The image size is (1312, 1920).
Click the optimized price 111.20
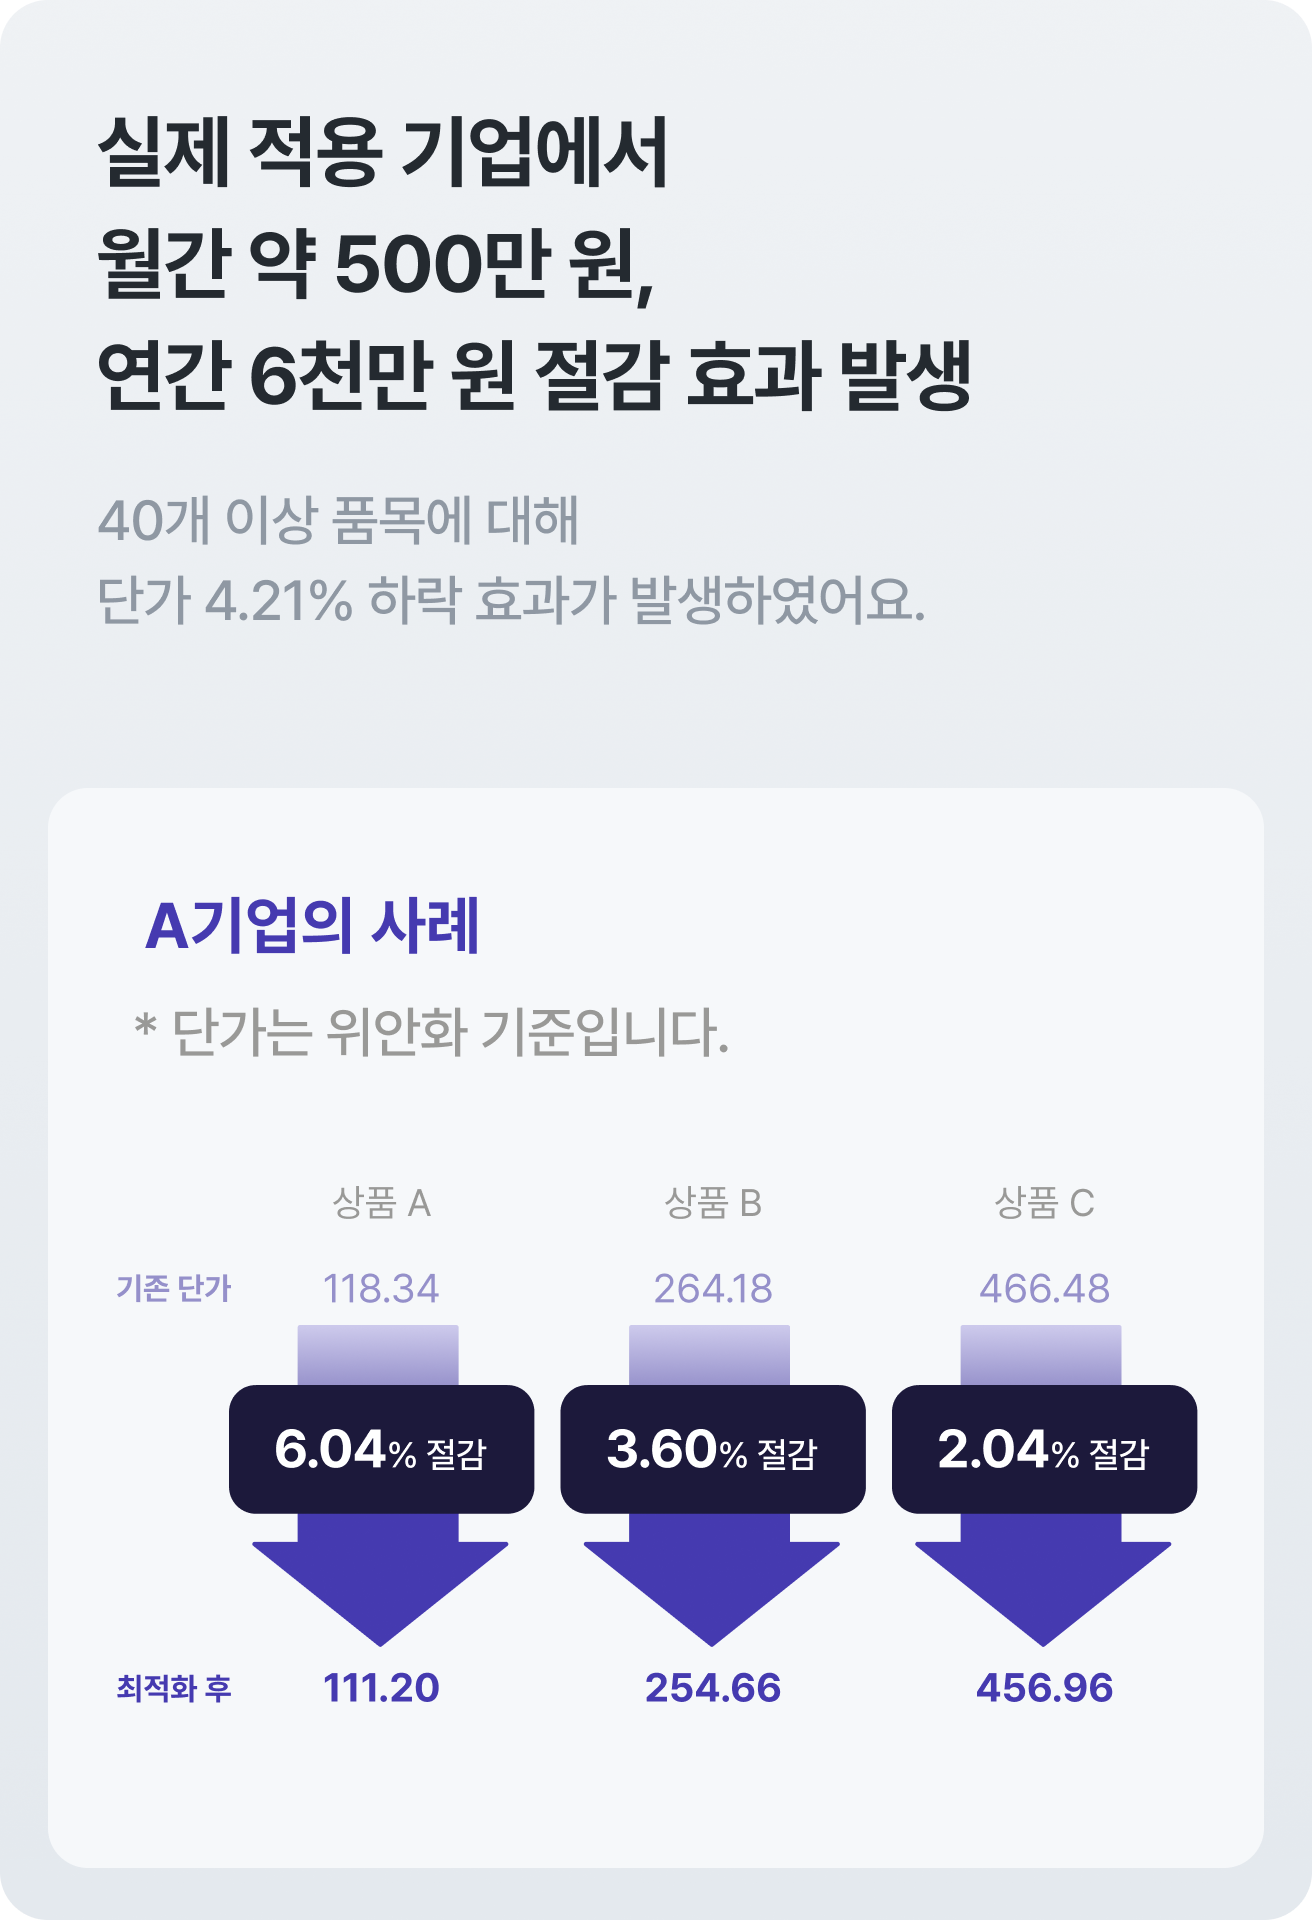[381, 1688]
